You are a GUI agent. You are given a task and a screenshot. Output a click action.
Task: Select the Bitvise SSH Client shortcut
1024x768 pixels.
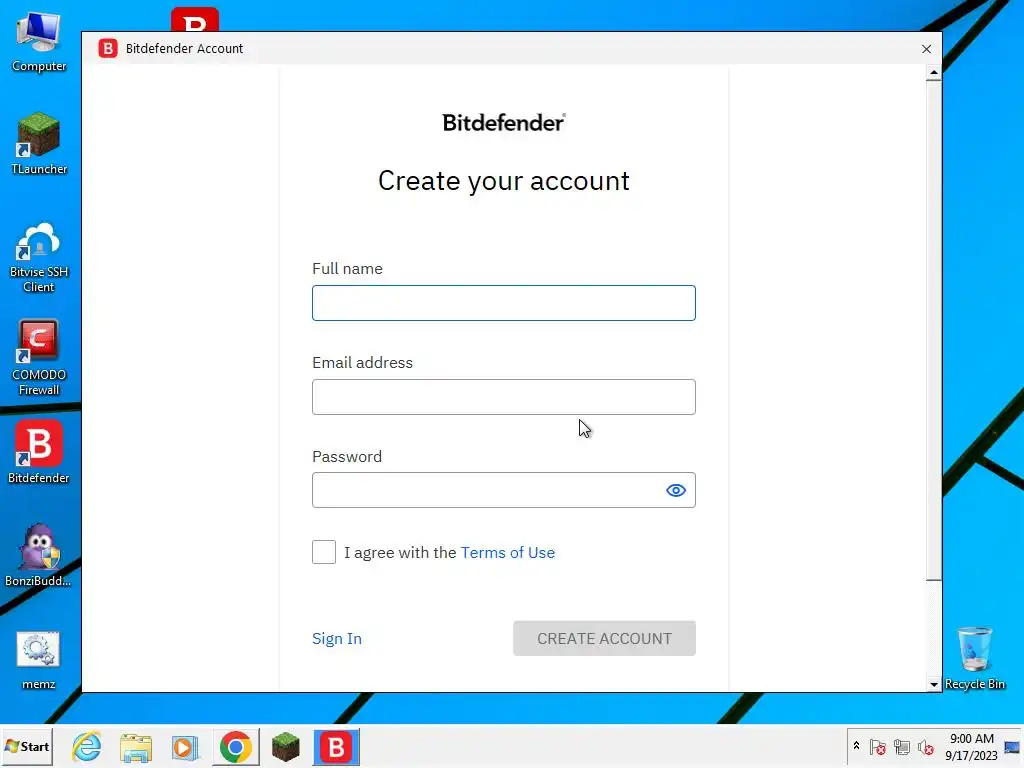[39, 257]
